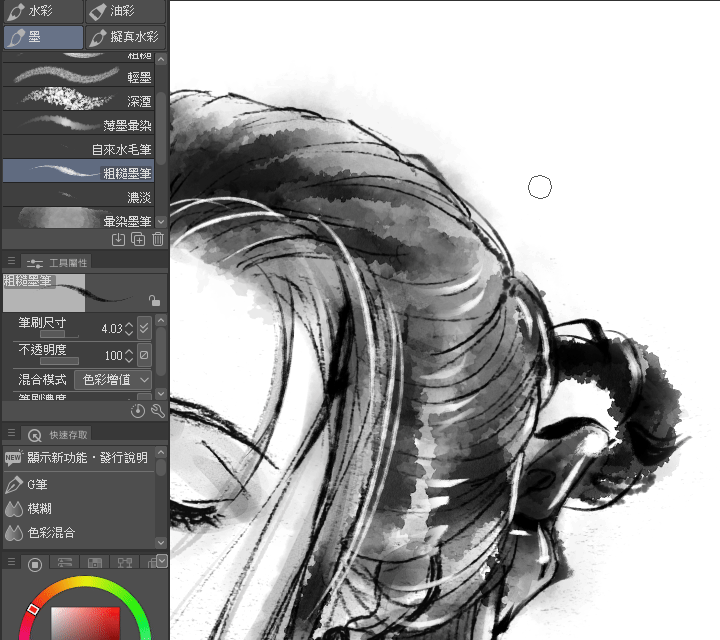The width and height of the screenshot is (720, 640).
Task: Decrease the brush size value 4.03
Action: click(129, 332)
